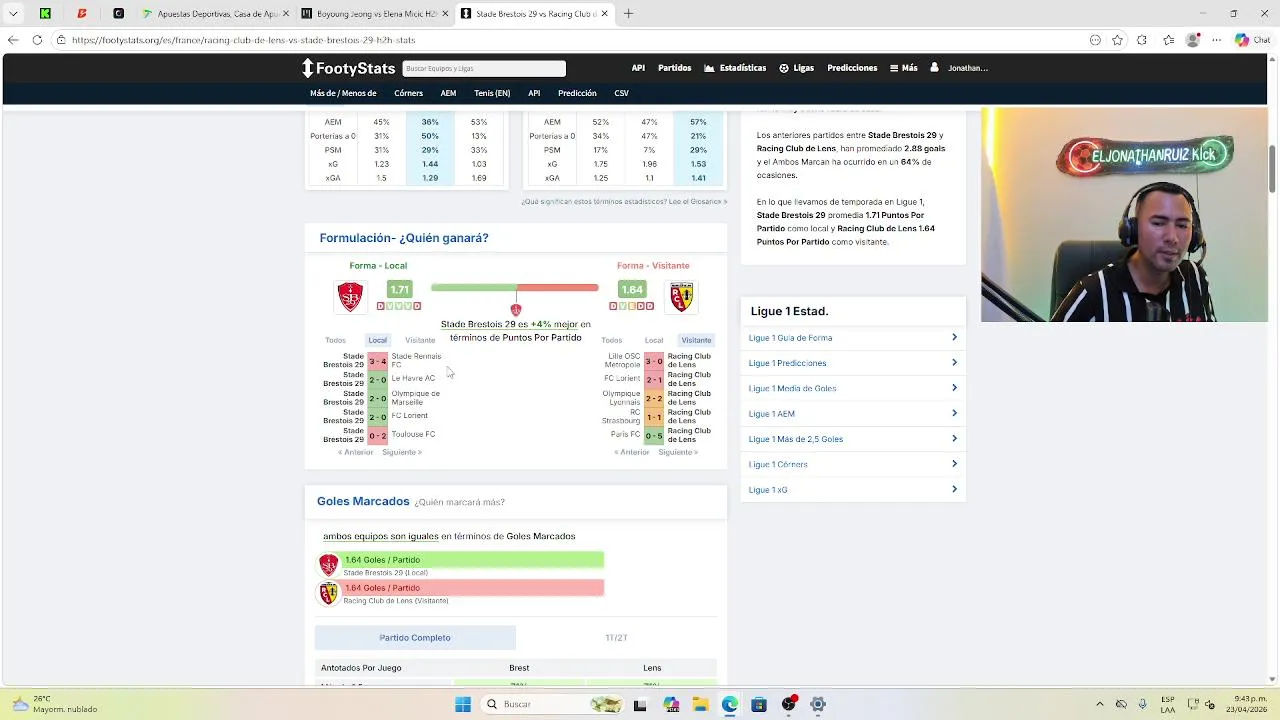The image size is (1280, 720).
Task: Click the green 1.64 Goles bar for Brest
Action: 472,560
